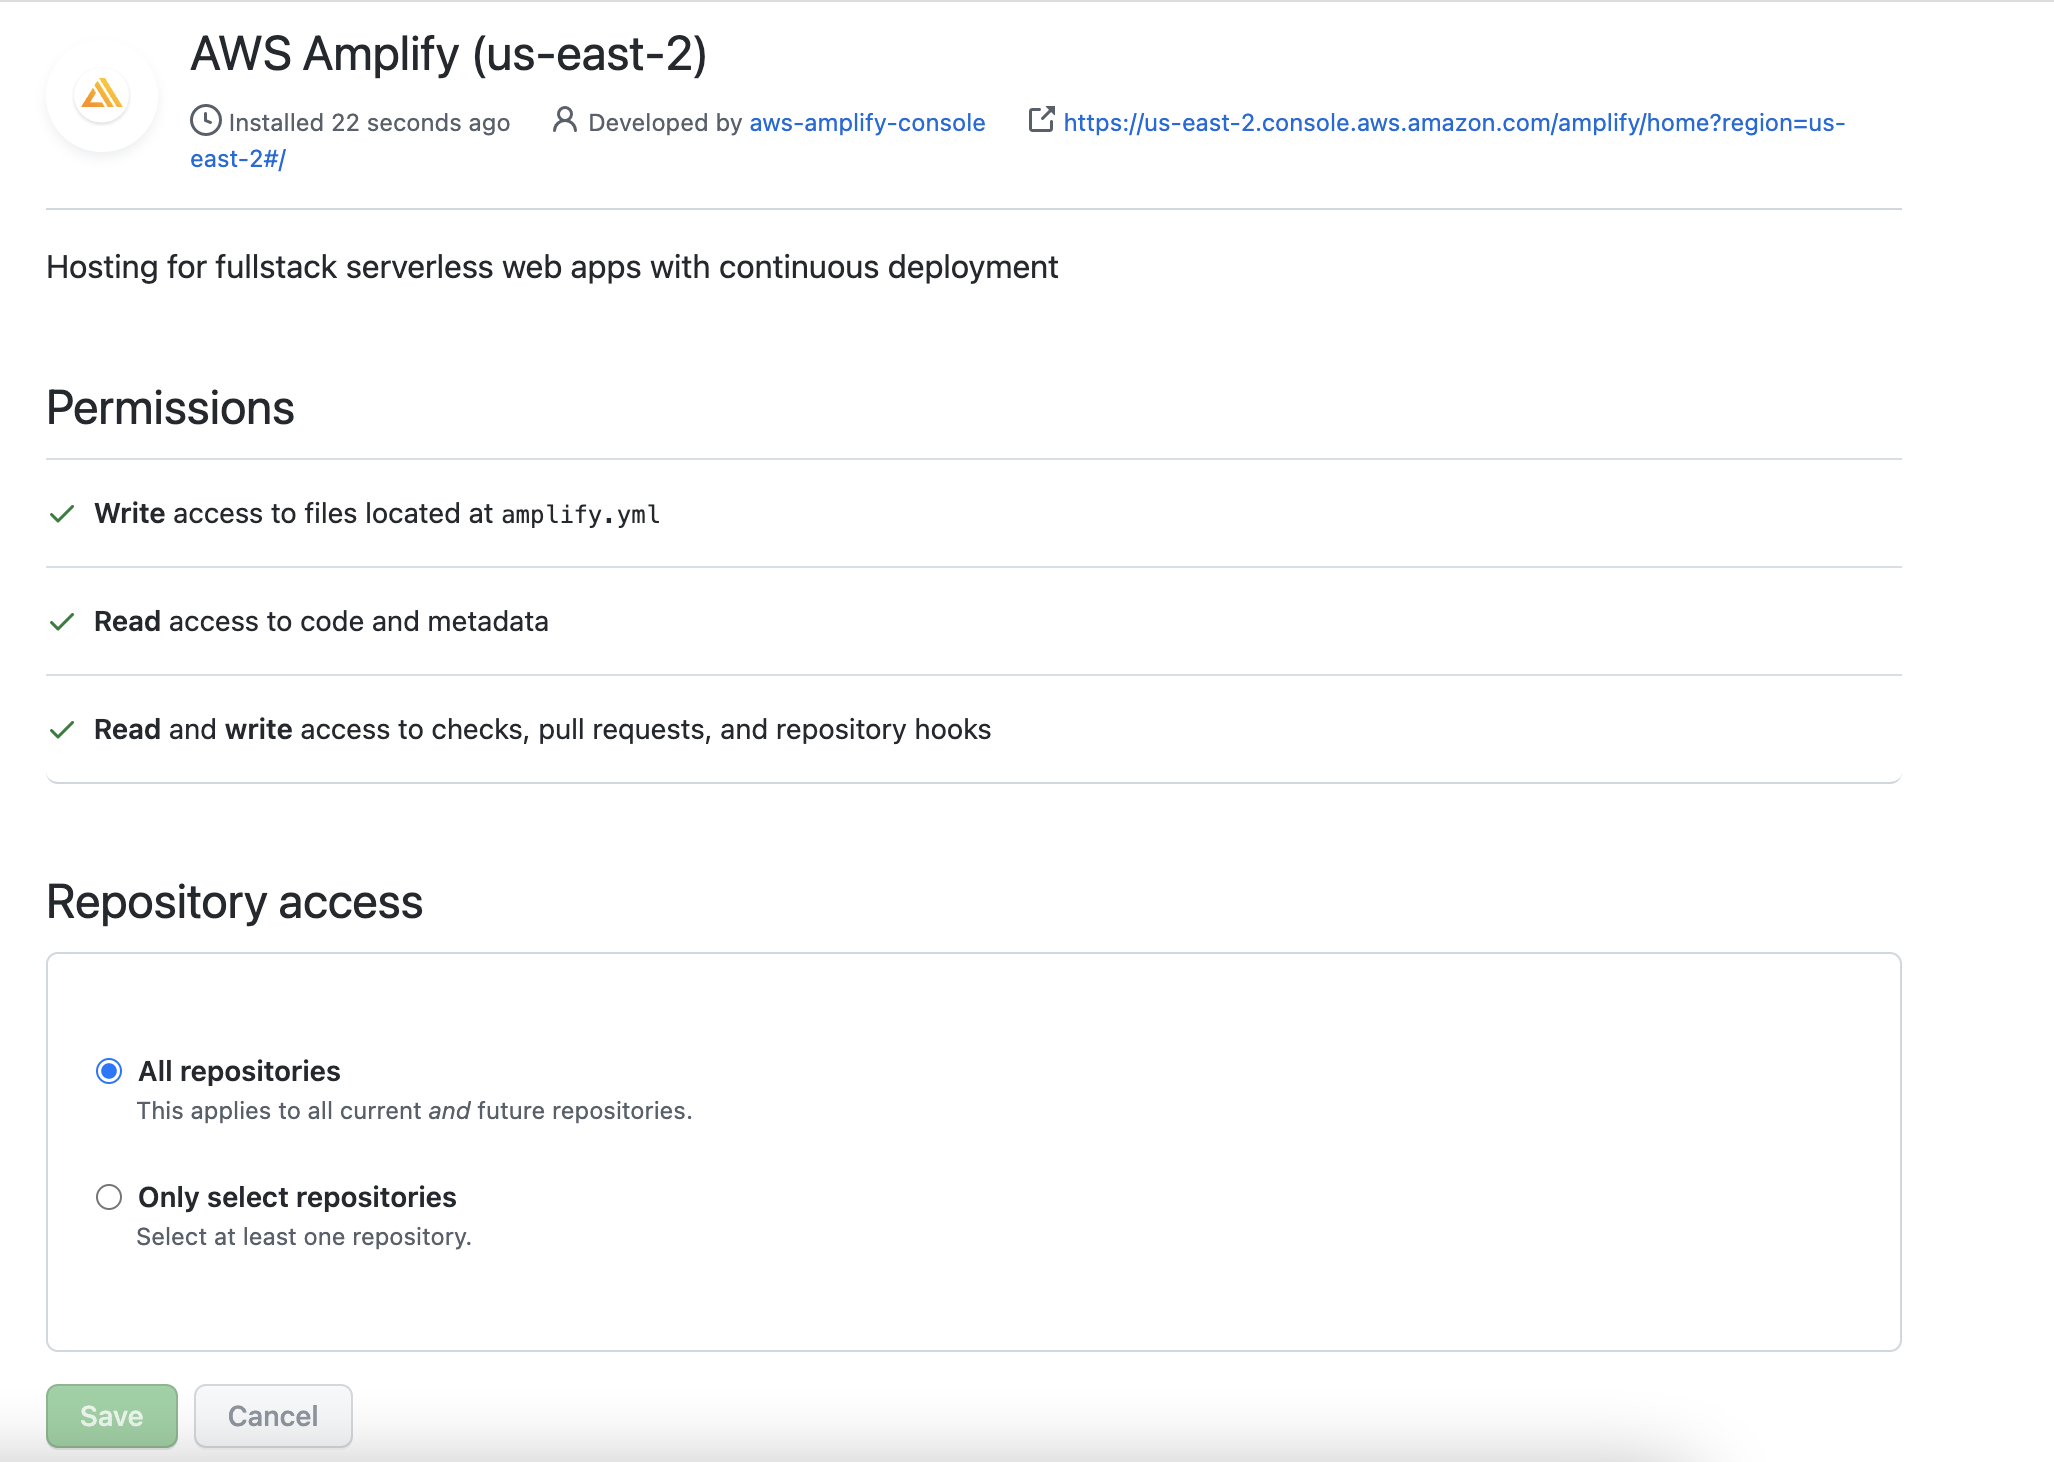
Task: Open the aws-amplify-console developer link
Action: tap(866, 122)
